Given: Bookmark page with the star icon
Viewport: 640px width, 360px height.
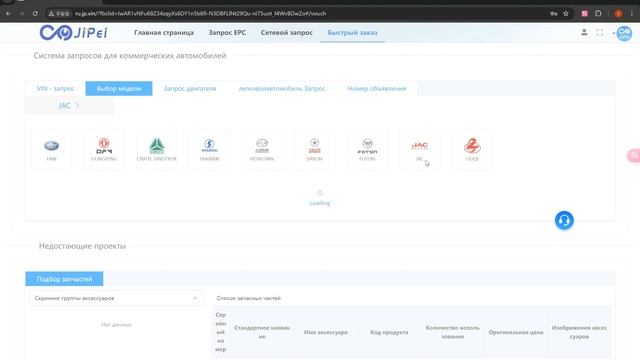Looking at the screenshot, I should pyautogui.click(x=566, y=13).
